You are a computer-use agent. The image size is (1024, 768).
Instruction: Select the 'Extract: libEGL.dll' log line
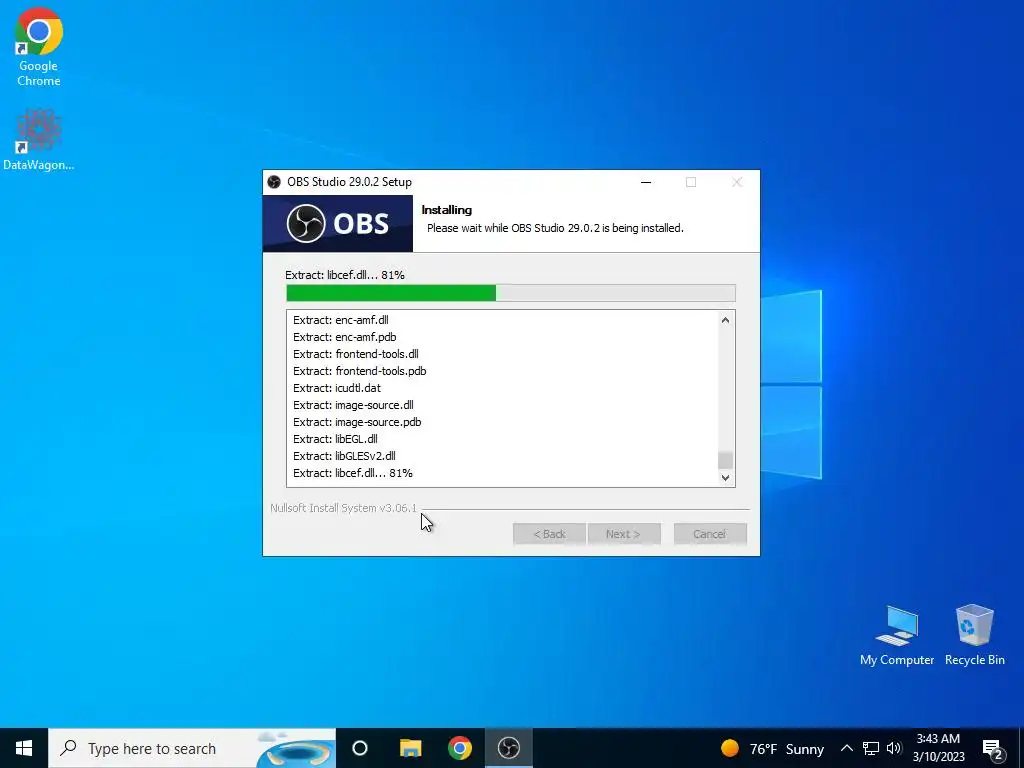point(335,439)
